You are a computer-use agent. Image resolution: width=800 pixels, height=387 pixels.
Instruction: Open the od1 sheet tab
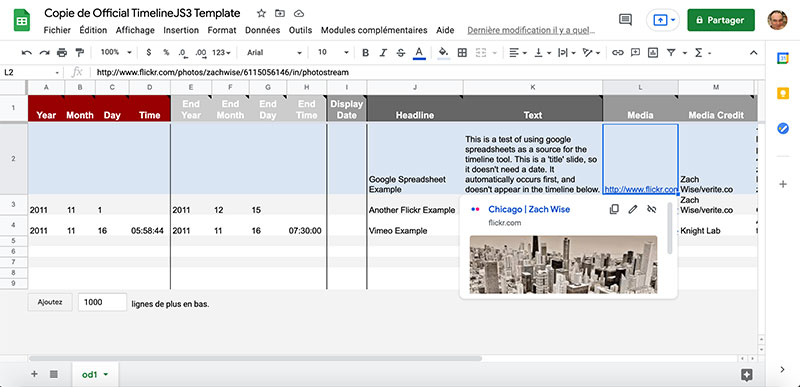[x=95, y=375]
